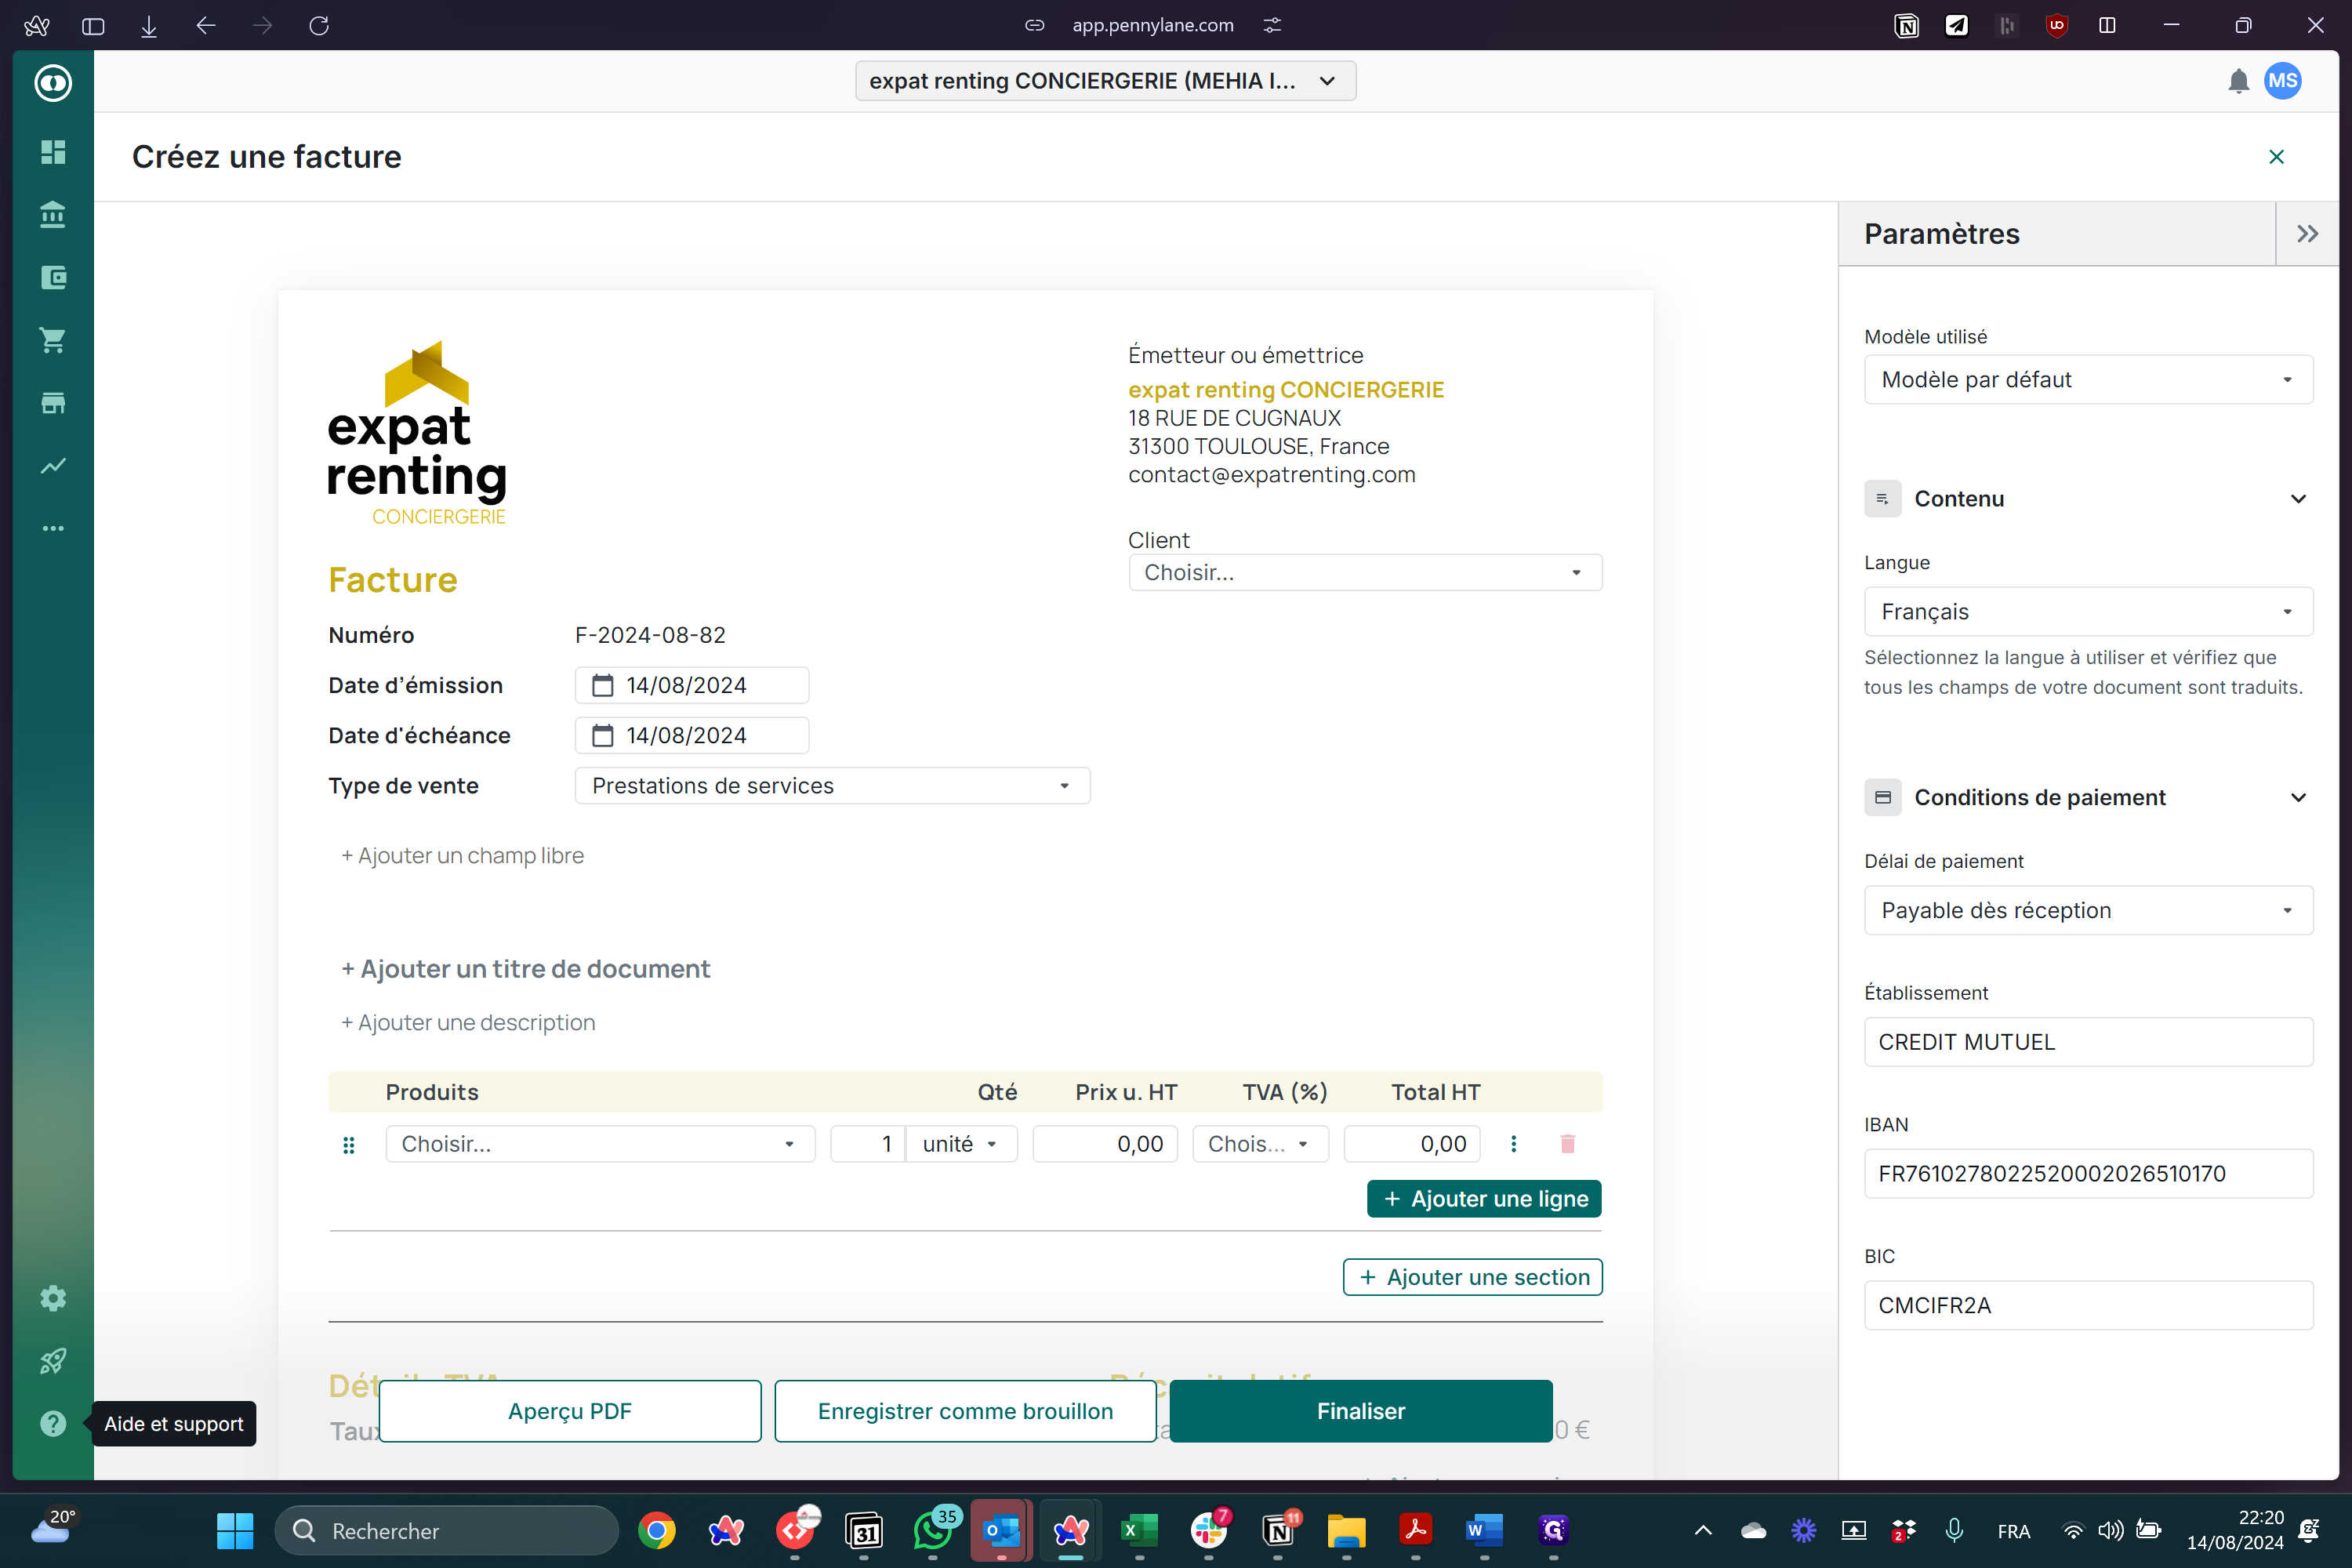Click the Prix u. HT input field
This screenshot has height=1568, width=2352.
[1105, 1144]
